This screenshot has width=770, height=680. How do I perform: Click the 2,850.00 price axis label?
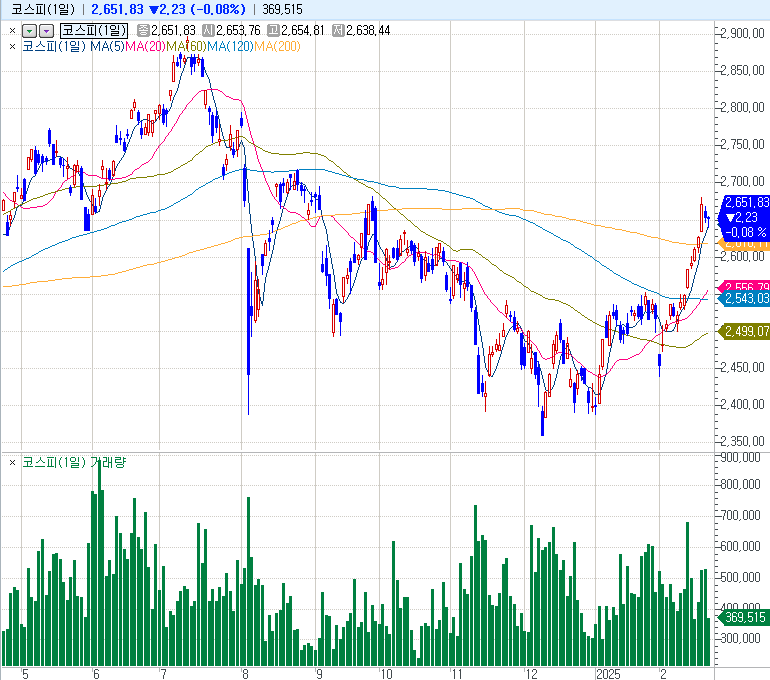pyautogui.click(x=742, y=70)
